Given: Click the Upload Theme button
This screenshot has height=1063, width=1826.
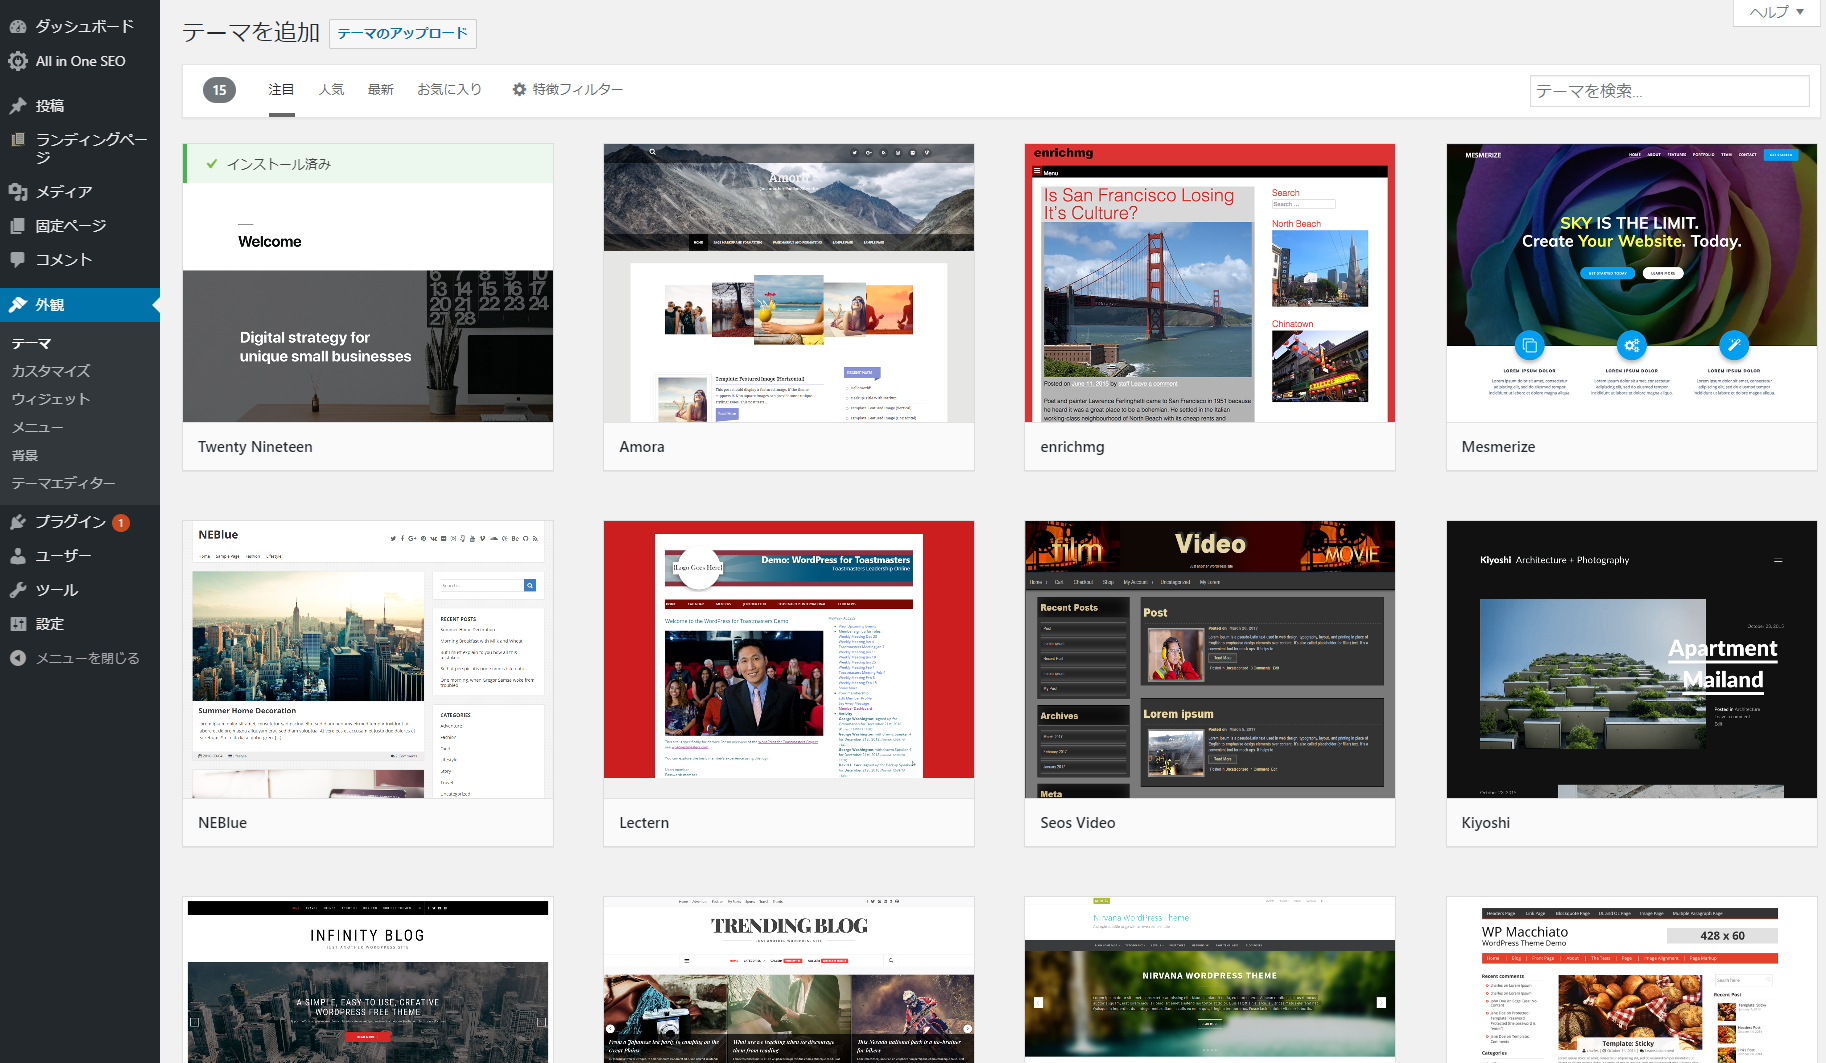Looking at the screenshot, I should tap(402, 33).
